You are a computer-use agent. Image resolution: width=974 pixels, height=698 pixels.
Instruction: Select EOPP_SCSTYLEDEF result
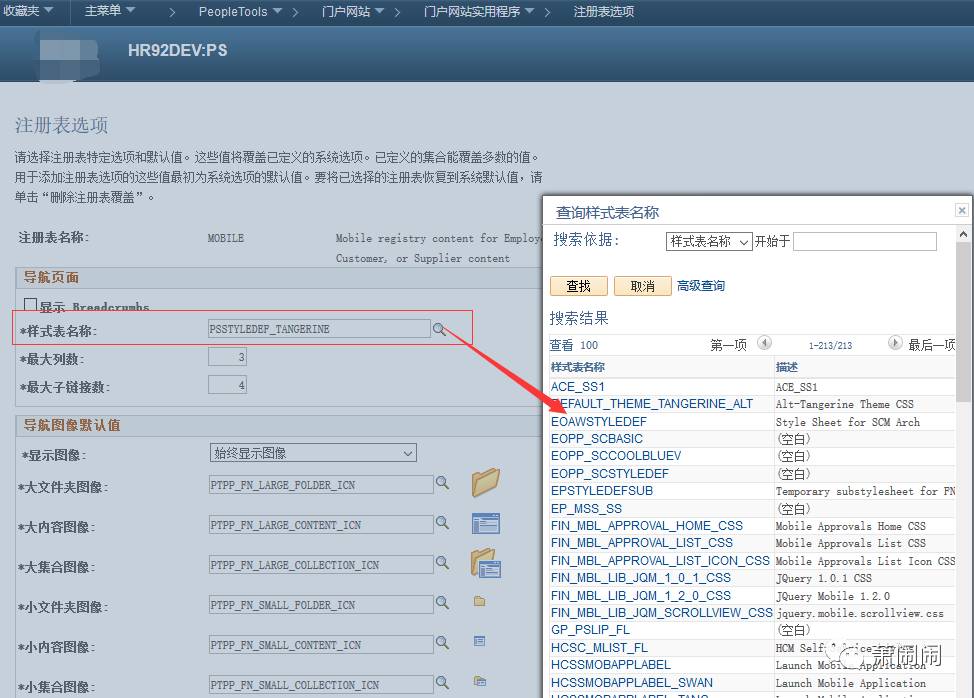610,473
